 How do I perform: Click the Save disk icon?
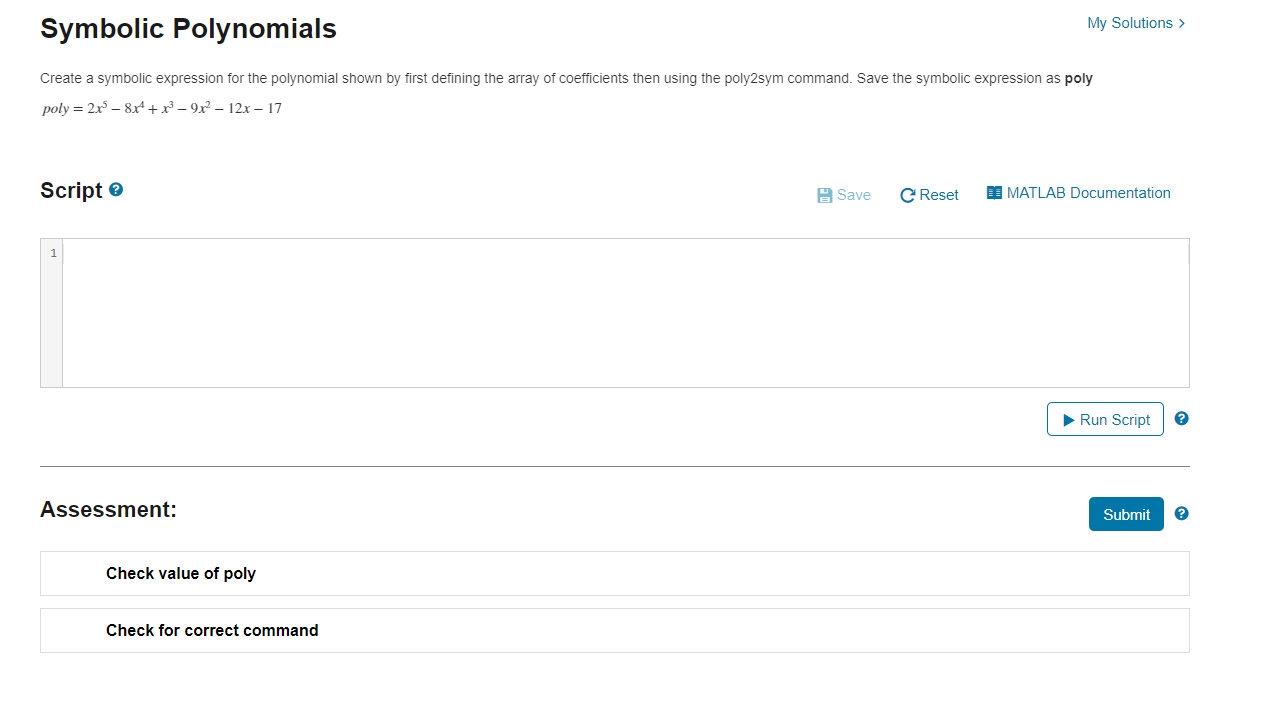tap(823, 194)
